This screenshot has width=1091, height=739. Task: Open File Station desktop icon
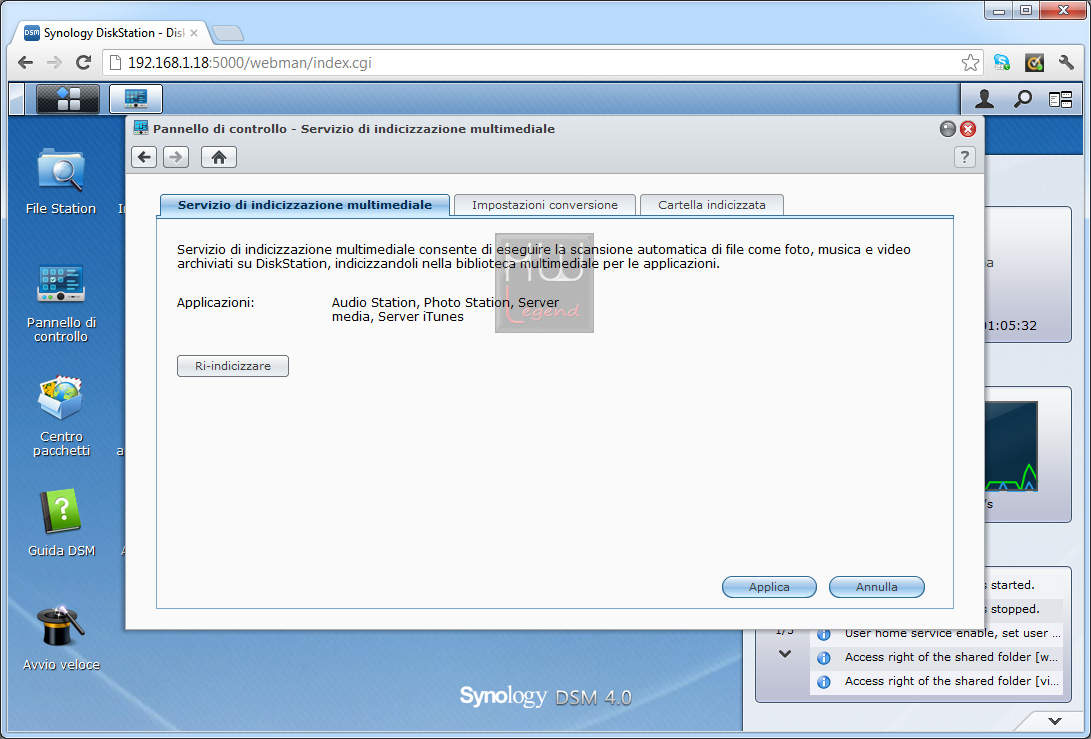pos(61,181)
